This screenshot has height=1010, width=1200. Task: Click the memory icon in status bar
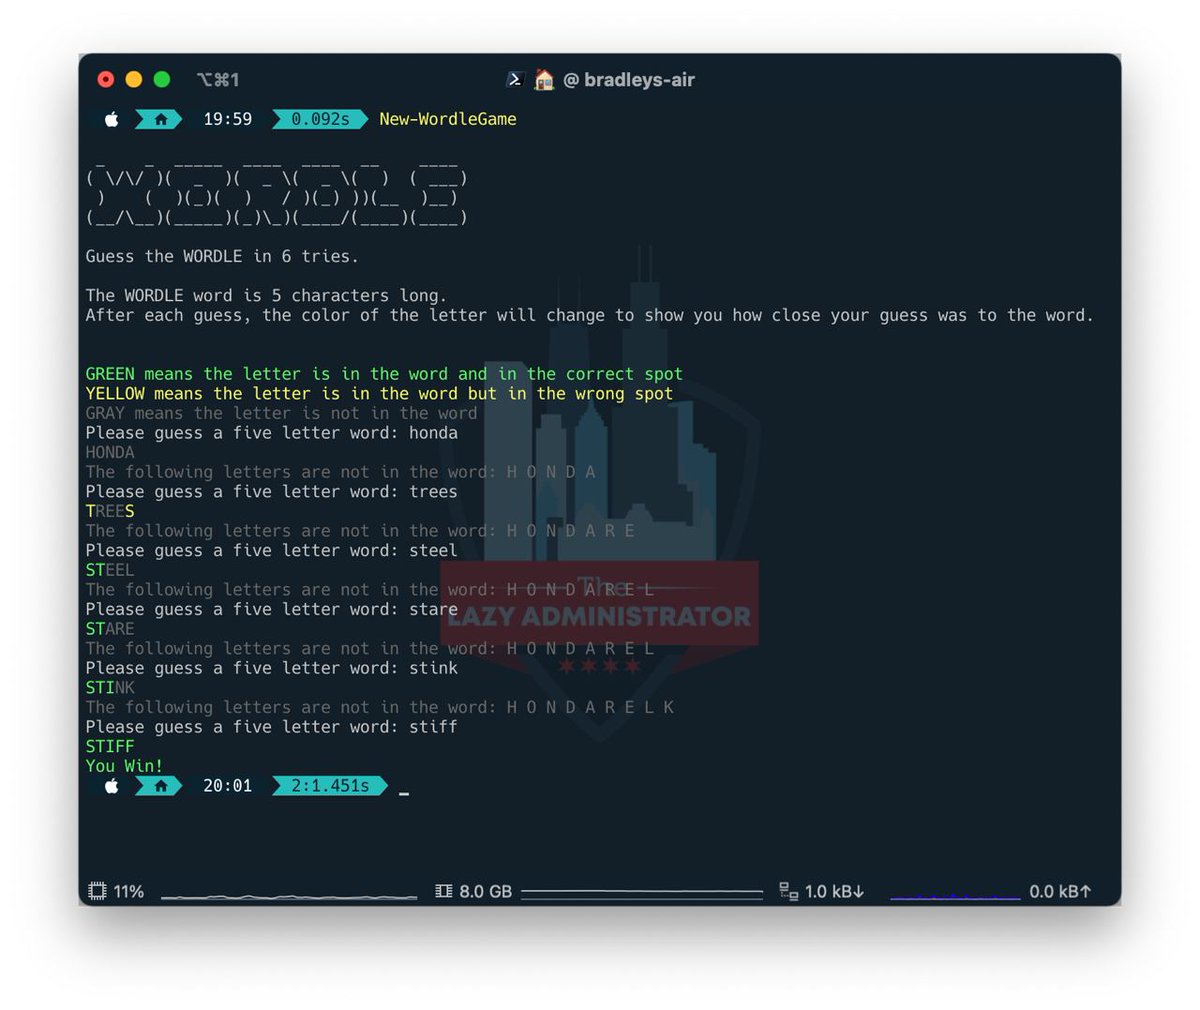click(444, 891)
